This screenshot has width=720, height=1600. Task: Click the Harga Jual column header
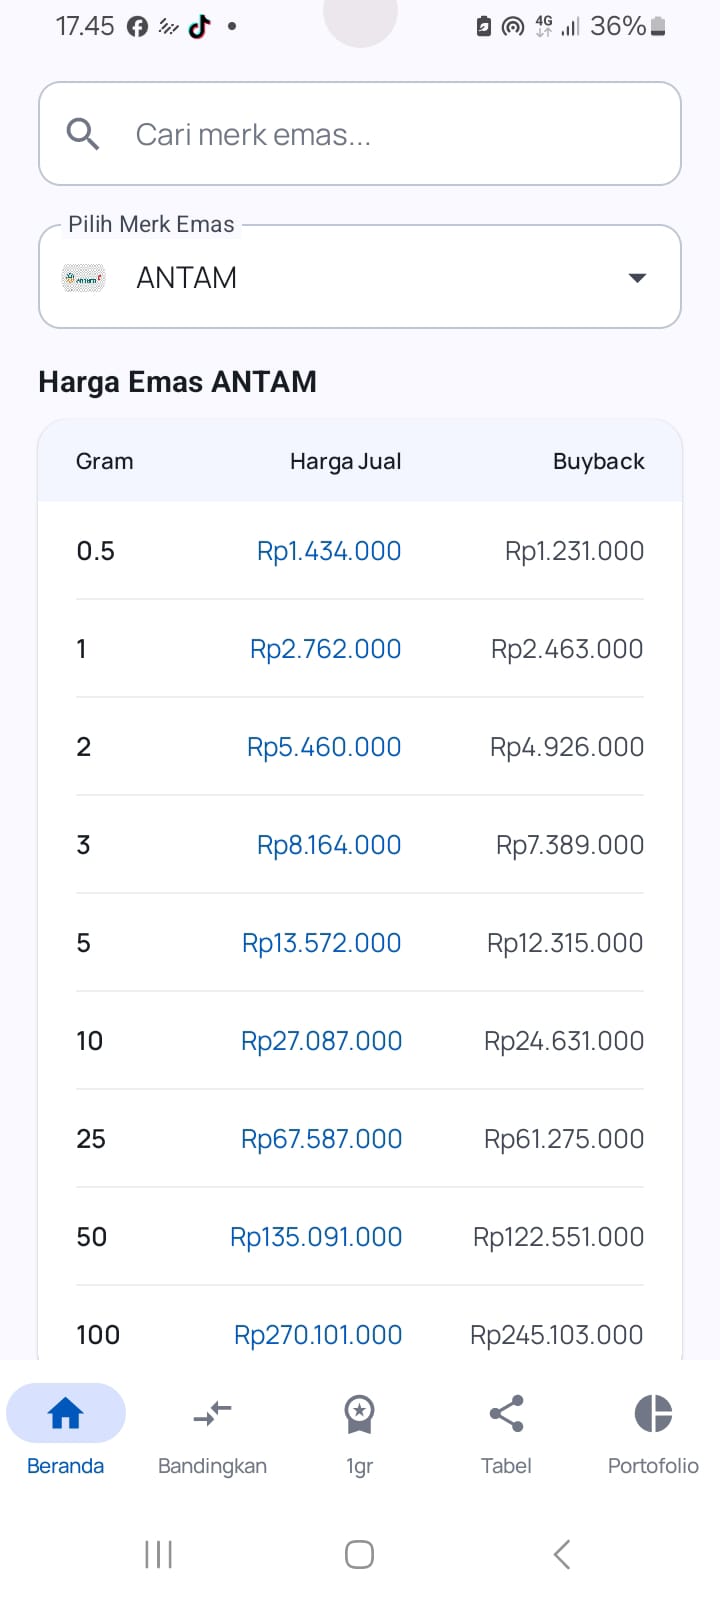pyautogui.click(x=345, y=461)
